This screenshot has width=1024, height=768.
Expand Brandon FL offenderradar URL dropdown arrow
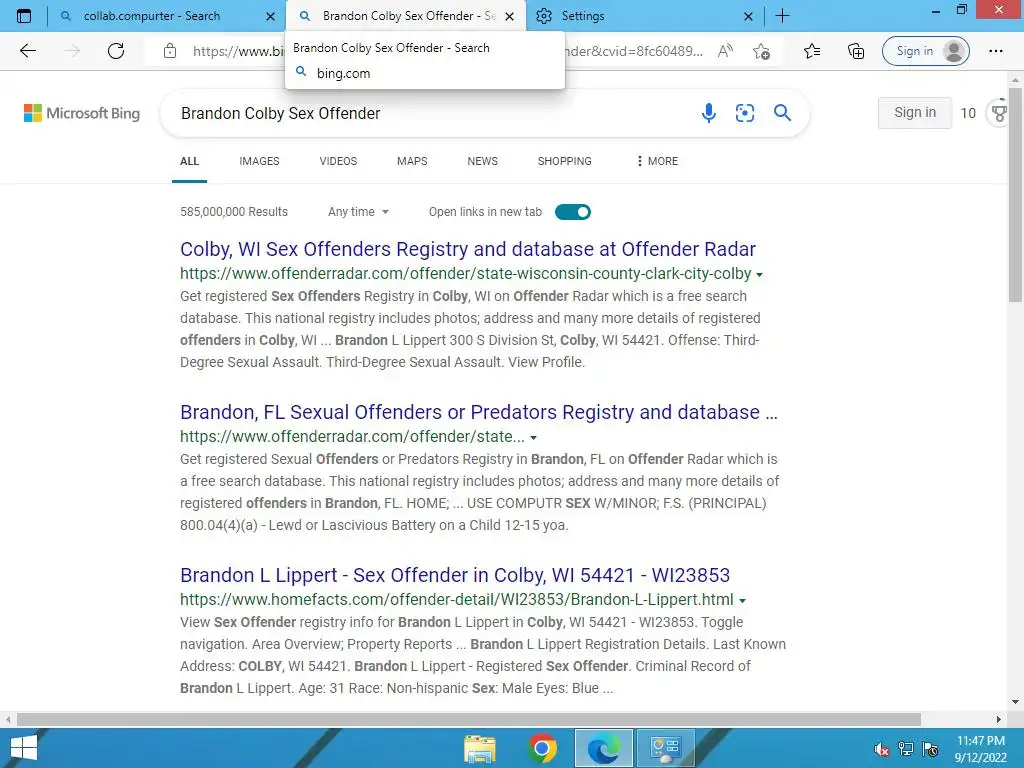pos(534,438)
